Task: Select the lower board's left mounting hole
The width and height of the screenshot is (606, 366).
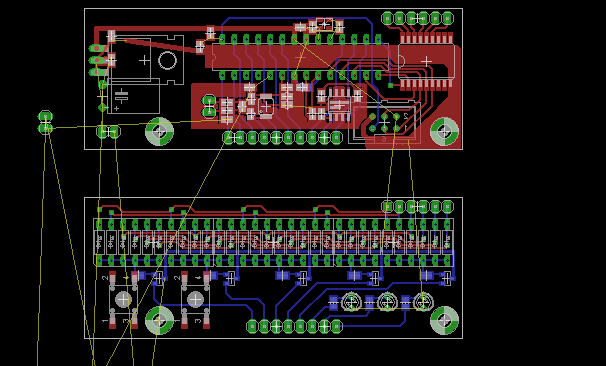Action: [159, 320]
